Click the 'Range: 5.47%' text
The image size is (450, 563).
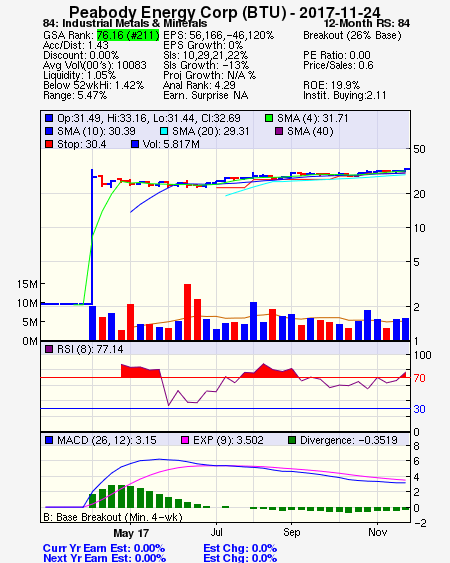pos(75,96)
